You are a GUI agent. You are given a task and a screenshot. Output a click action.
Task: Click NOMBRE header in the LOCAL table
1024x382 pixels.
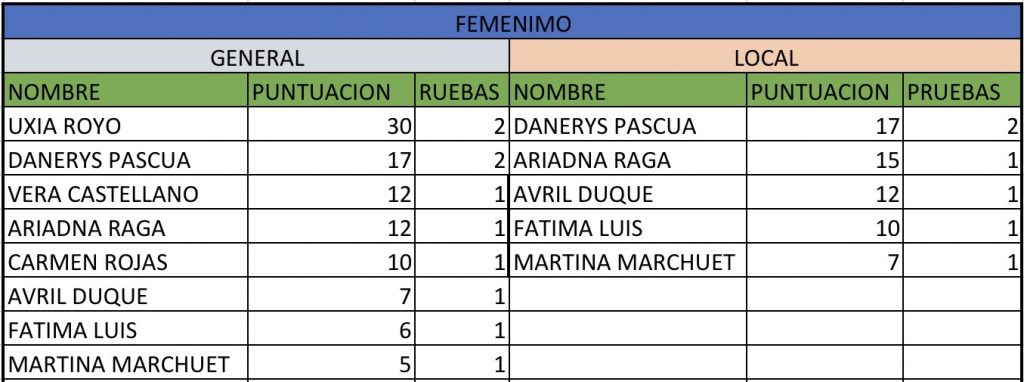pyautogui.click(x=628, y=91)
